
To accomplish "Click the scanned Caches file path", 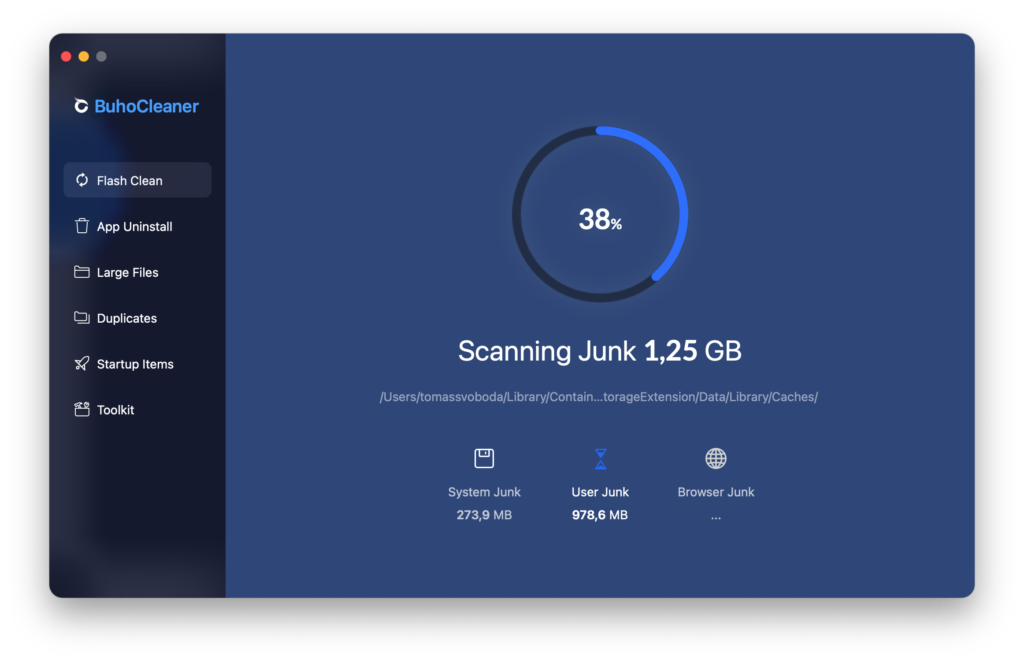I will pos(599,397).
